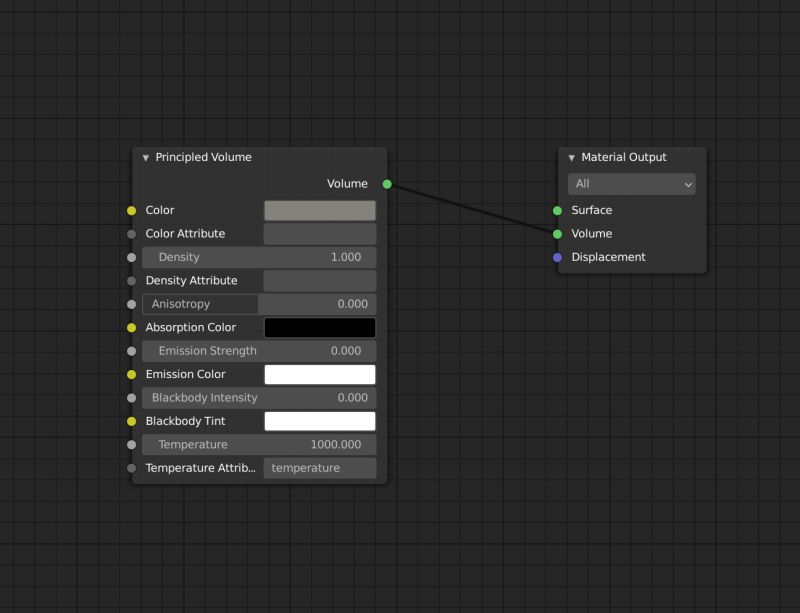
Task: Click the black Absorption Color swatch
Action: tap(319, 327)
